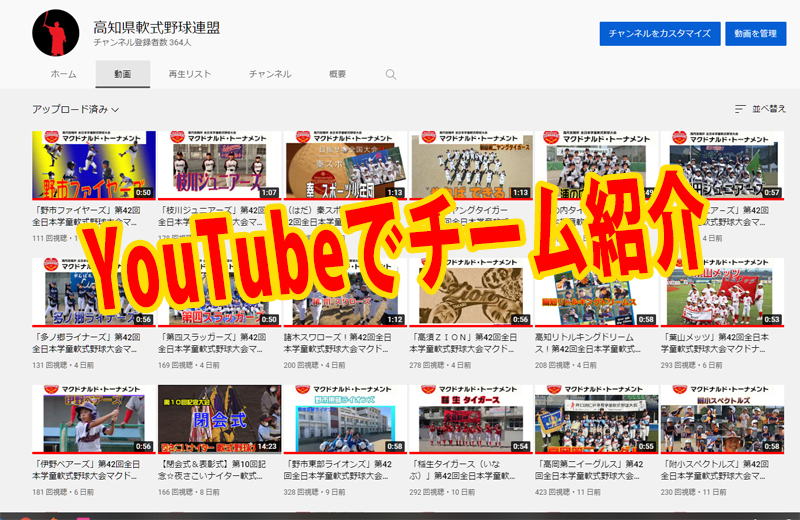The width and height of the screenshot is (800, 520).
Task: Open the 伊野ベアーズ batter thumbnail
Action: (94, 419)
